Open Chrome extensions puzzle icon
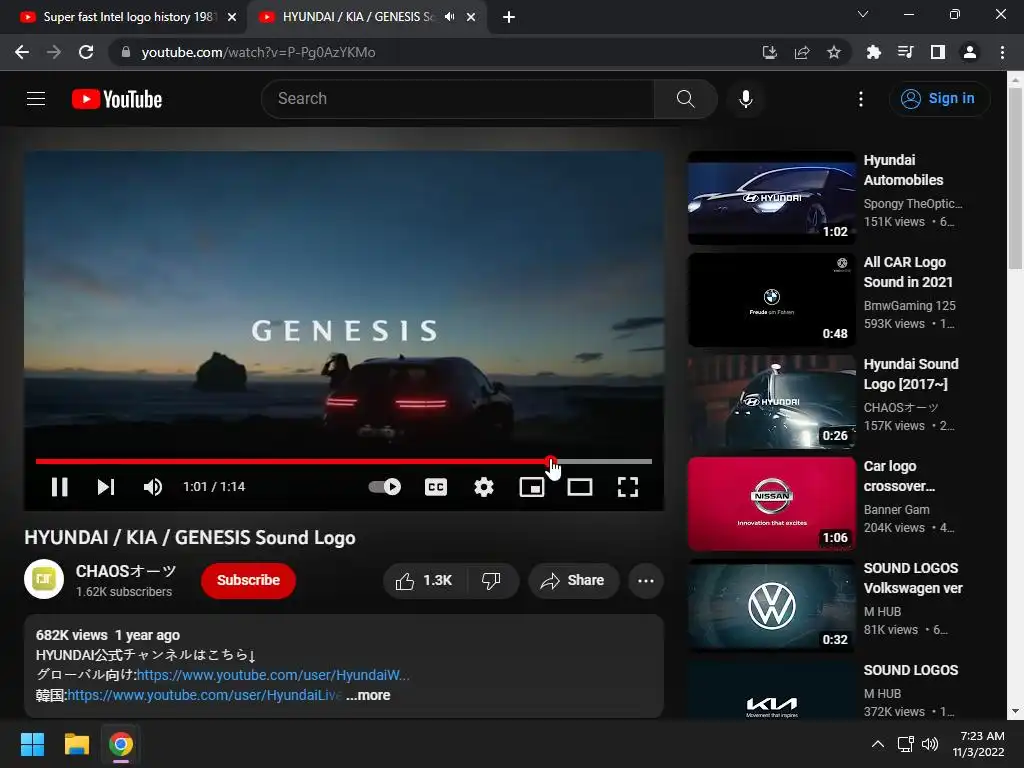This screenshot has width=1024, height=768. click(x=873, y=52)
